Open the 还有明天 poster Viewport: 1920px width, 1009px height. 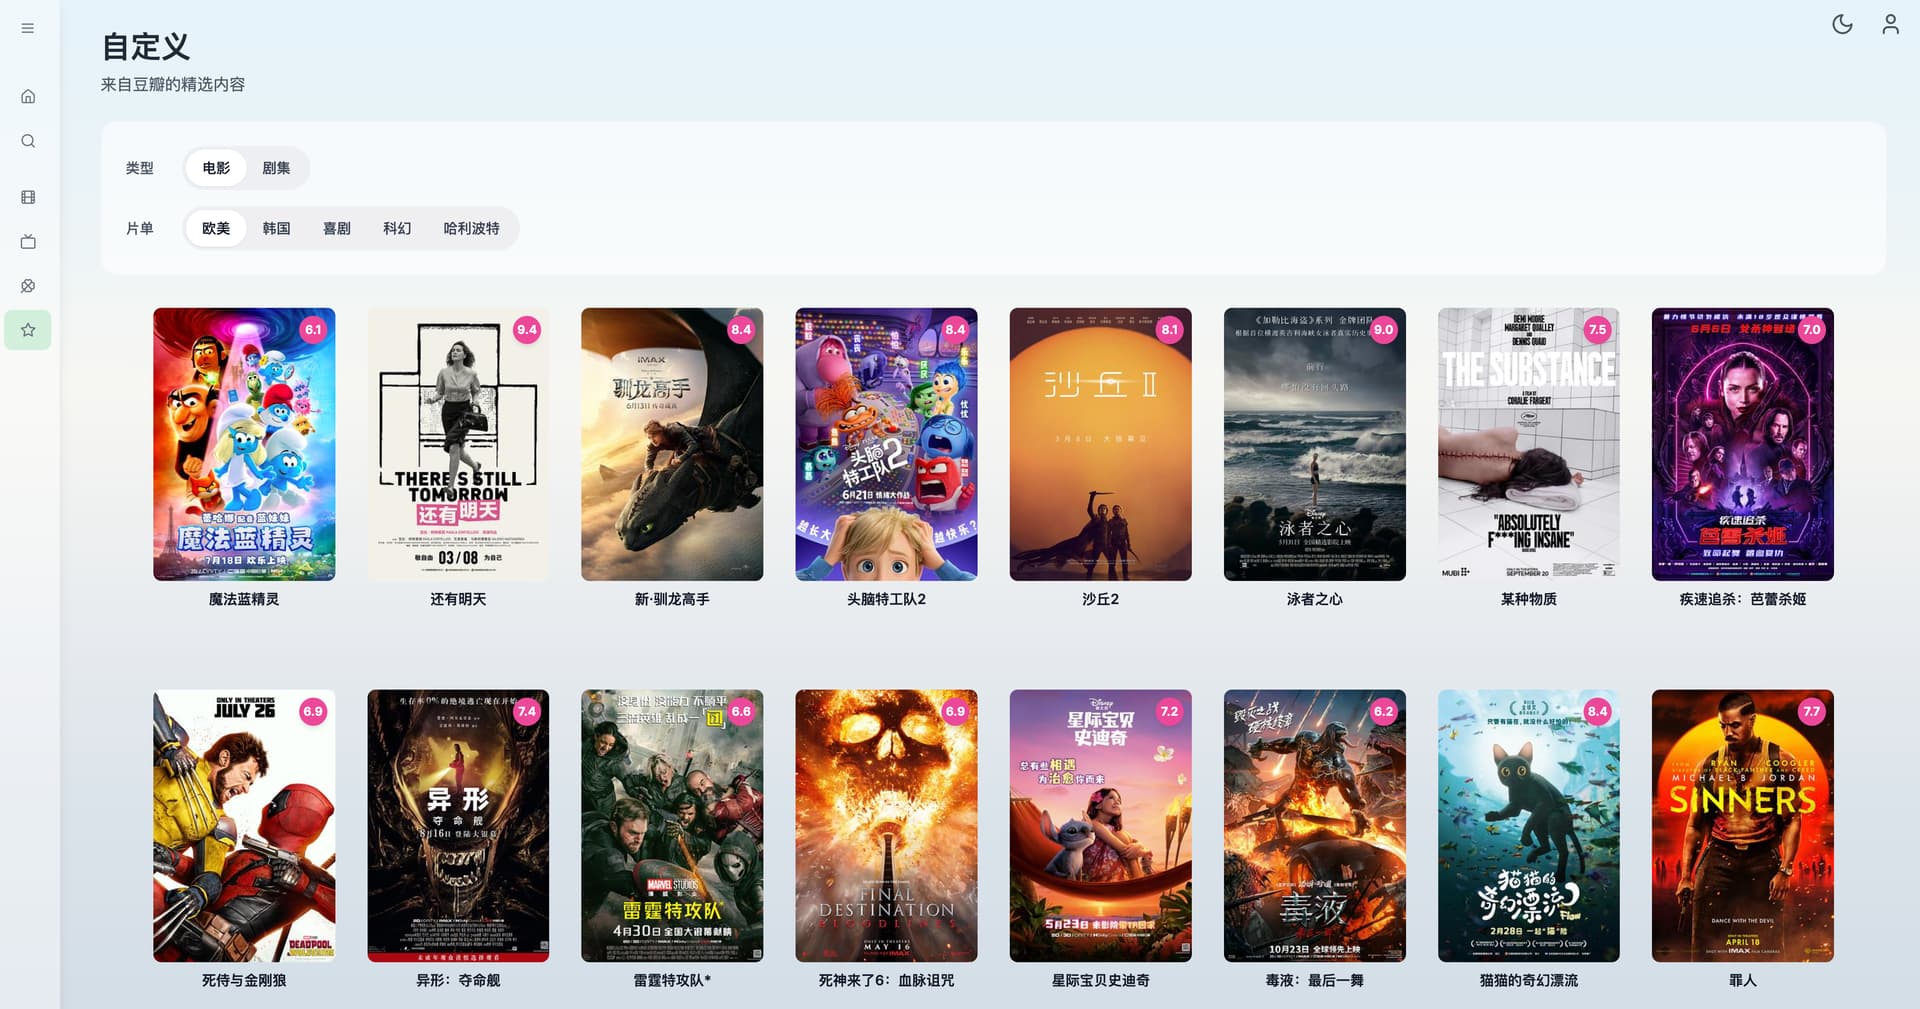pos(458,444)
